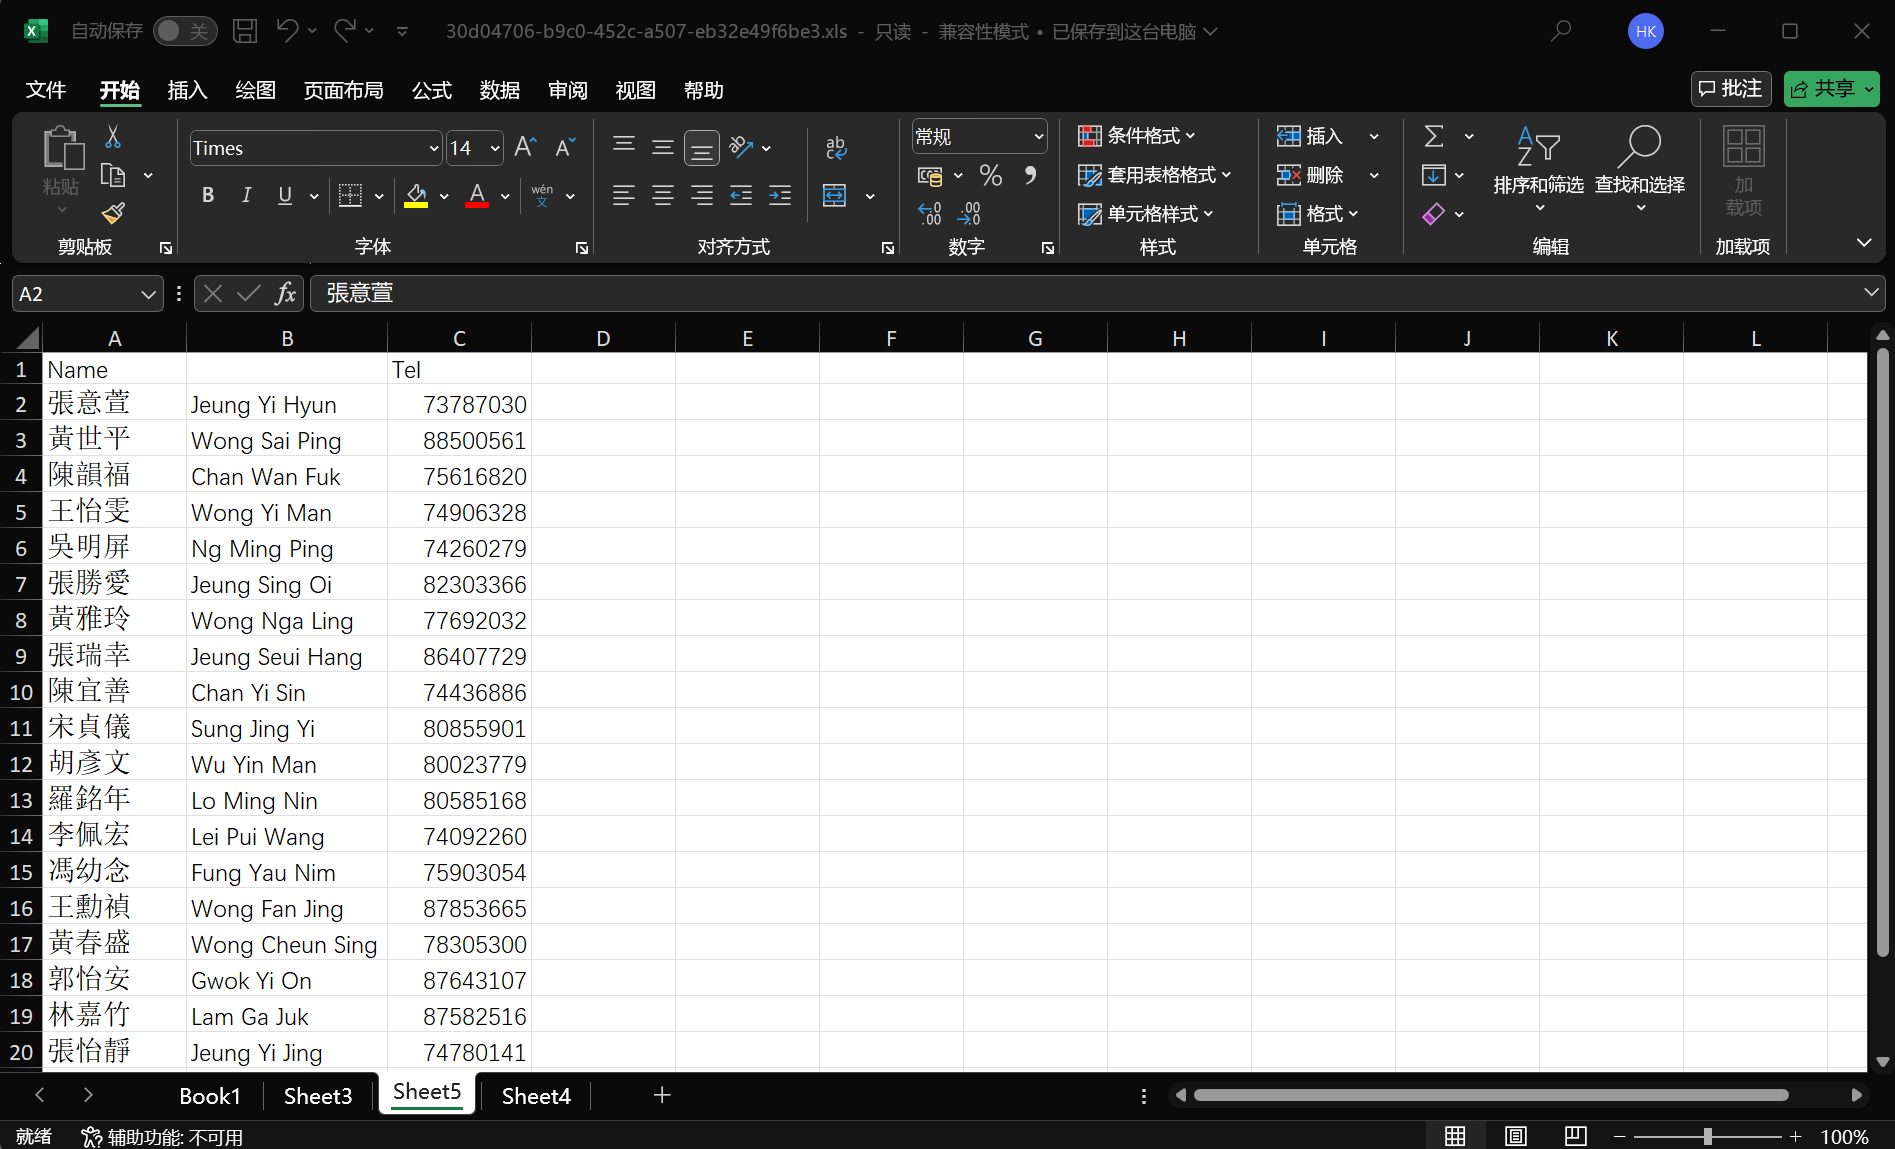Open the Name Box dropdown arrow

pos(148,294)
